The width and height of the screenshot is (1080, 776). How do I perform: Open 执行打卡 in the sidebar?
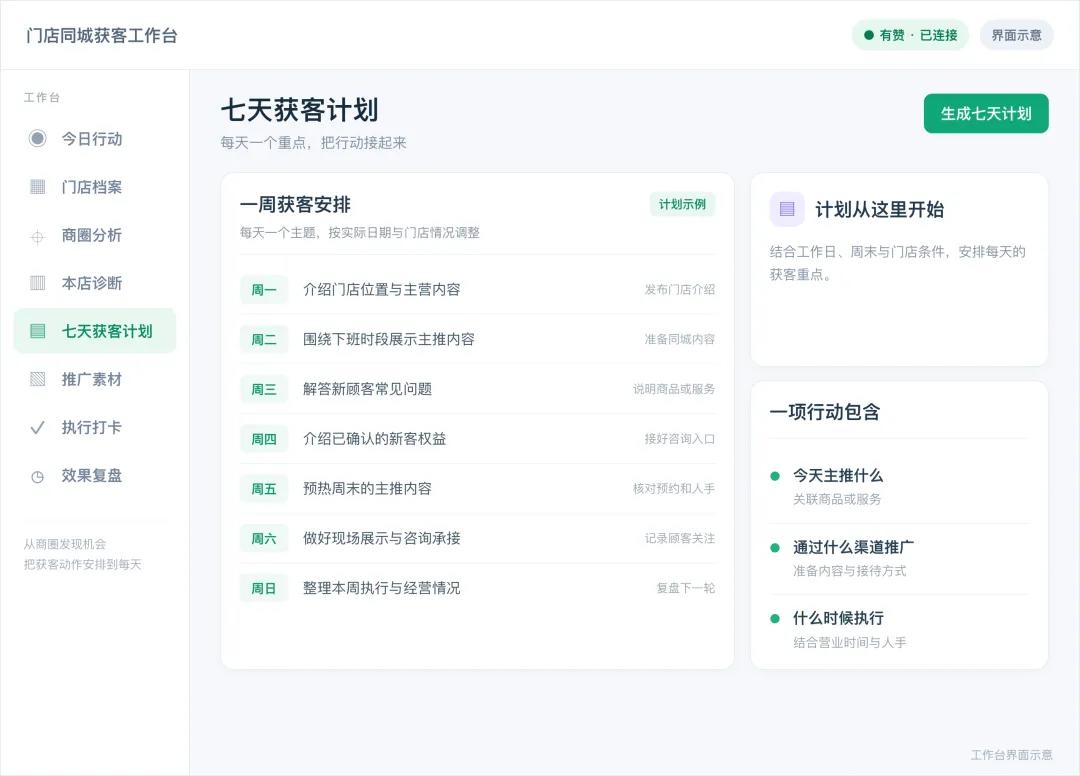coord(95,428)
